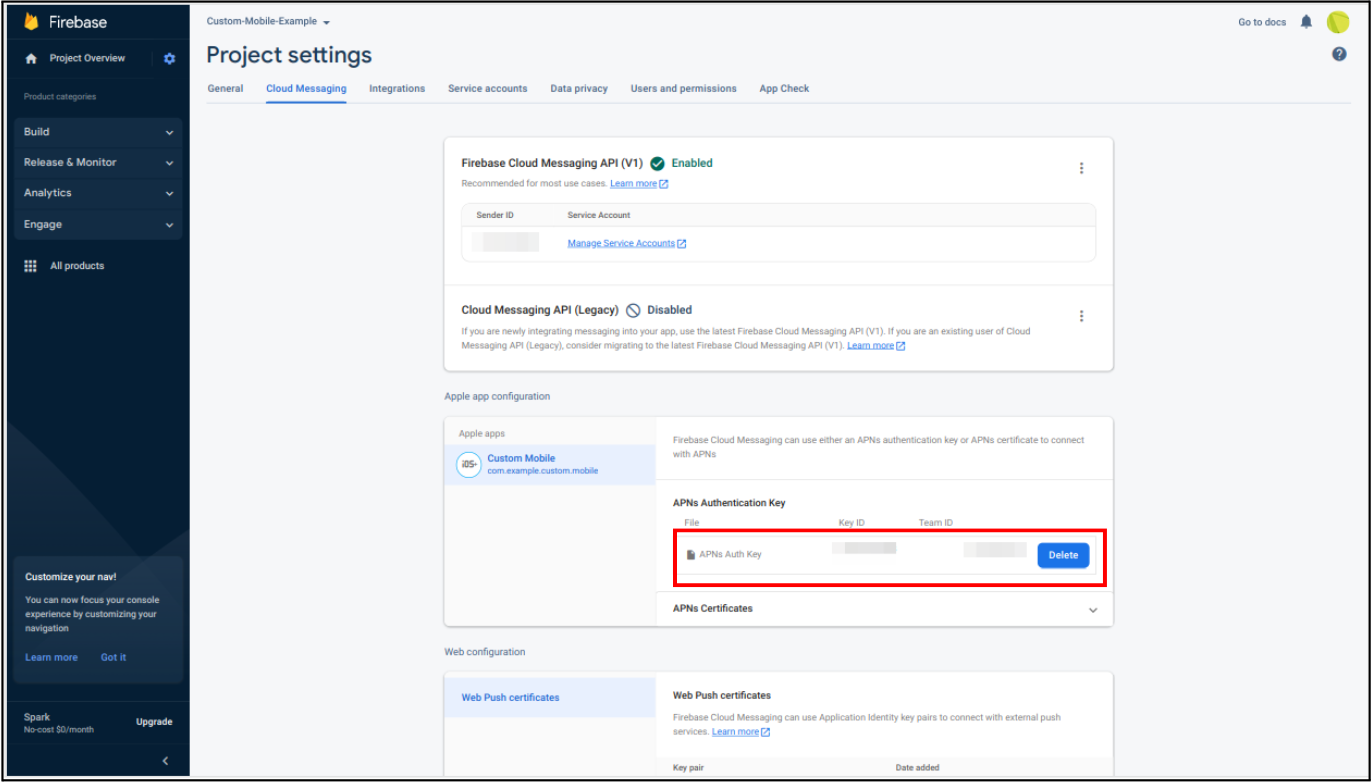Click Learn more under Web Push certificates
Viewport: 1371px width, 783px height.
coord(741,732)
